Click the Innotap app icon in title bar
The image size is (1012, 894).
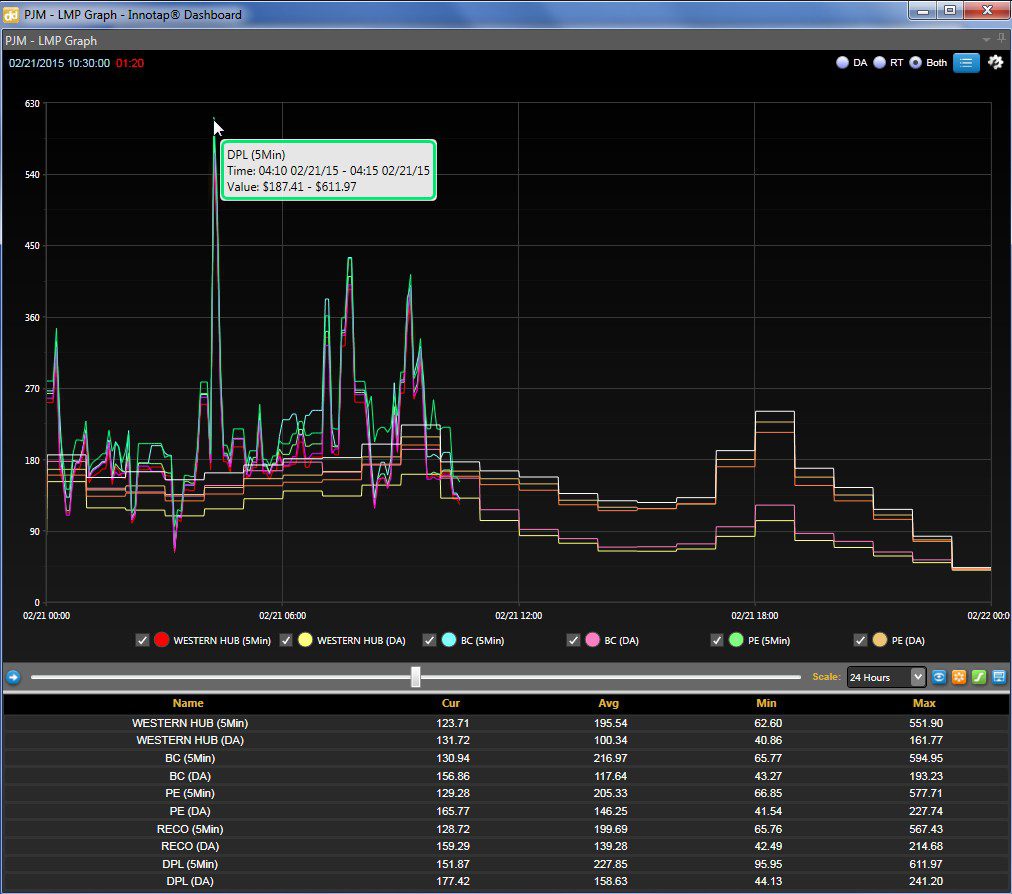tap(10, 14)
